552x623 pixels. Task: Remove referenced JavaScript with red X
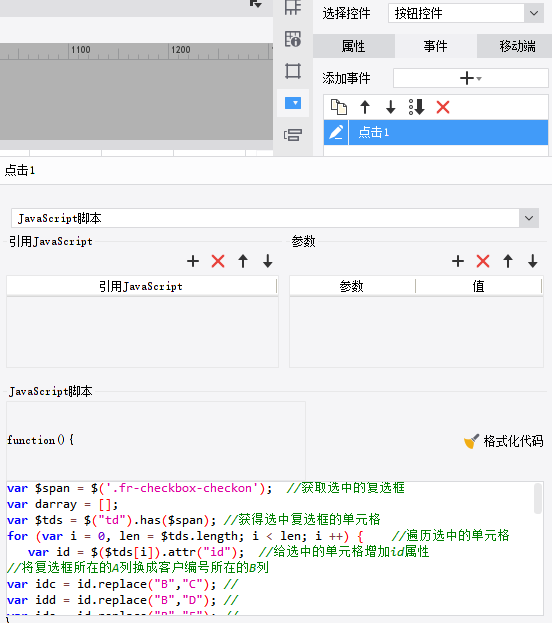tap(218, 261)
